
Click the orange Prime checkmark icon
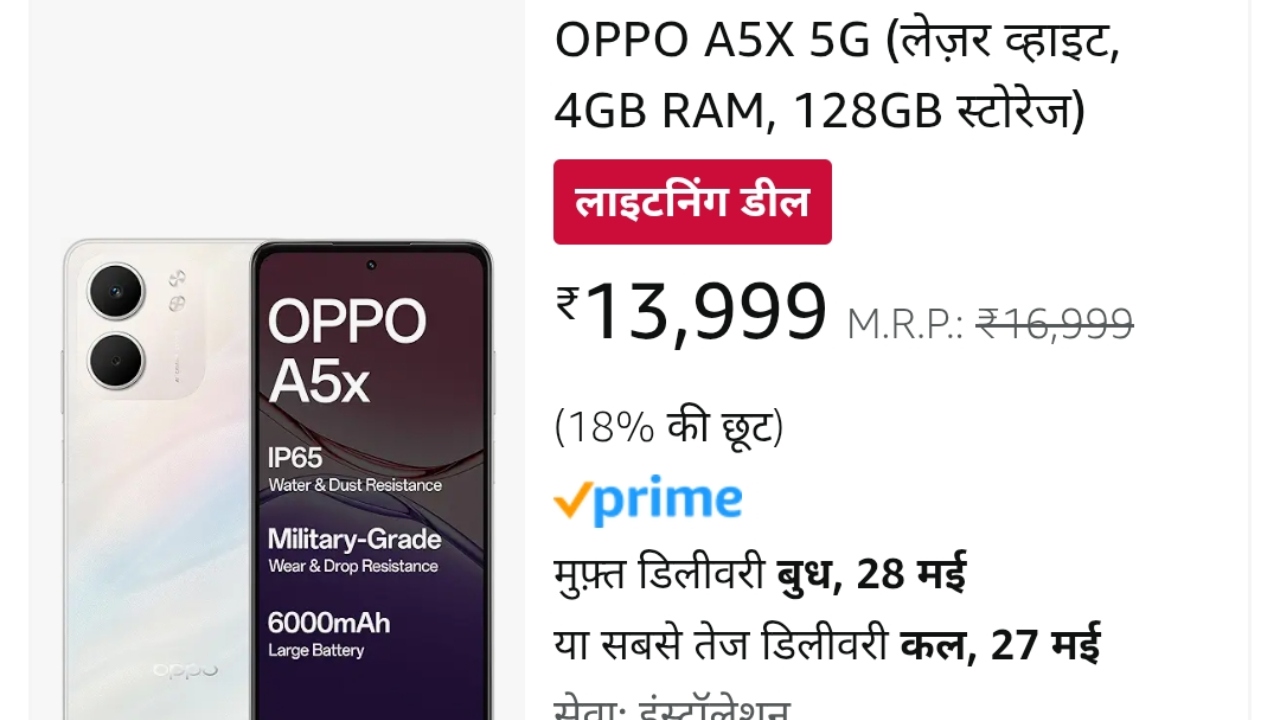click(x=571, y=500)
